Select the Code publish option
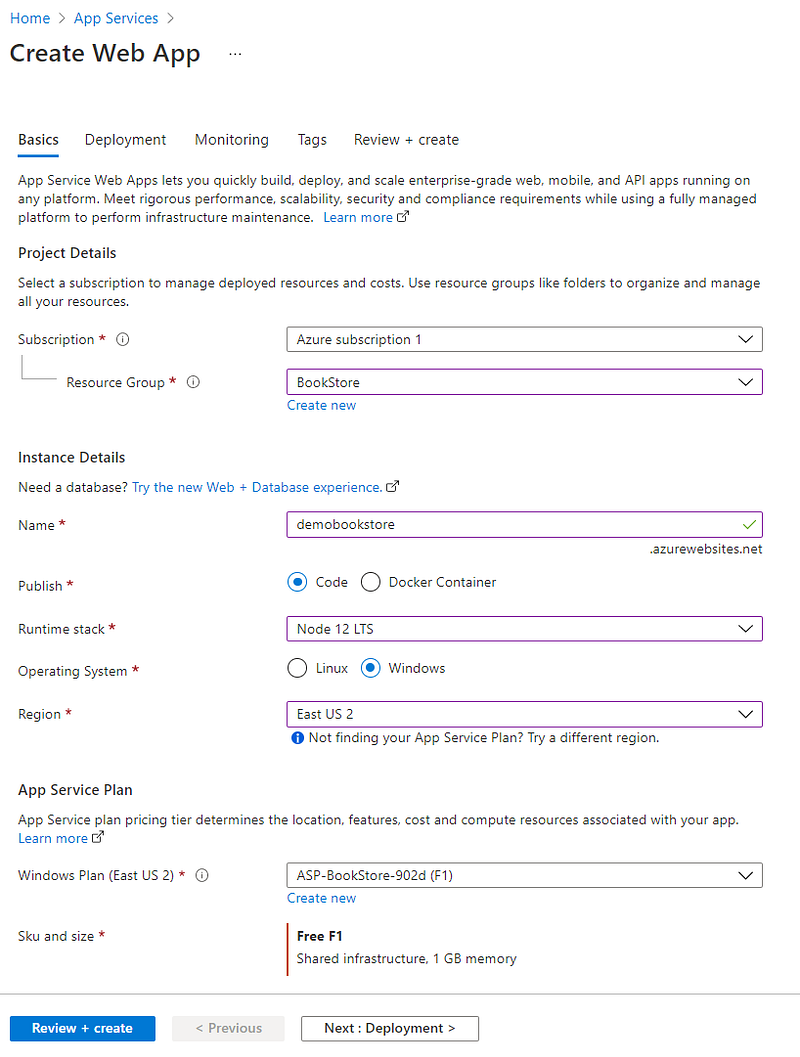 pos(297,582)
